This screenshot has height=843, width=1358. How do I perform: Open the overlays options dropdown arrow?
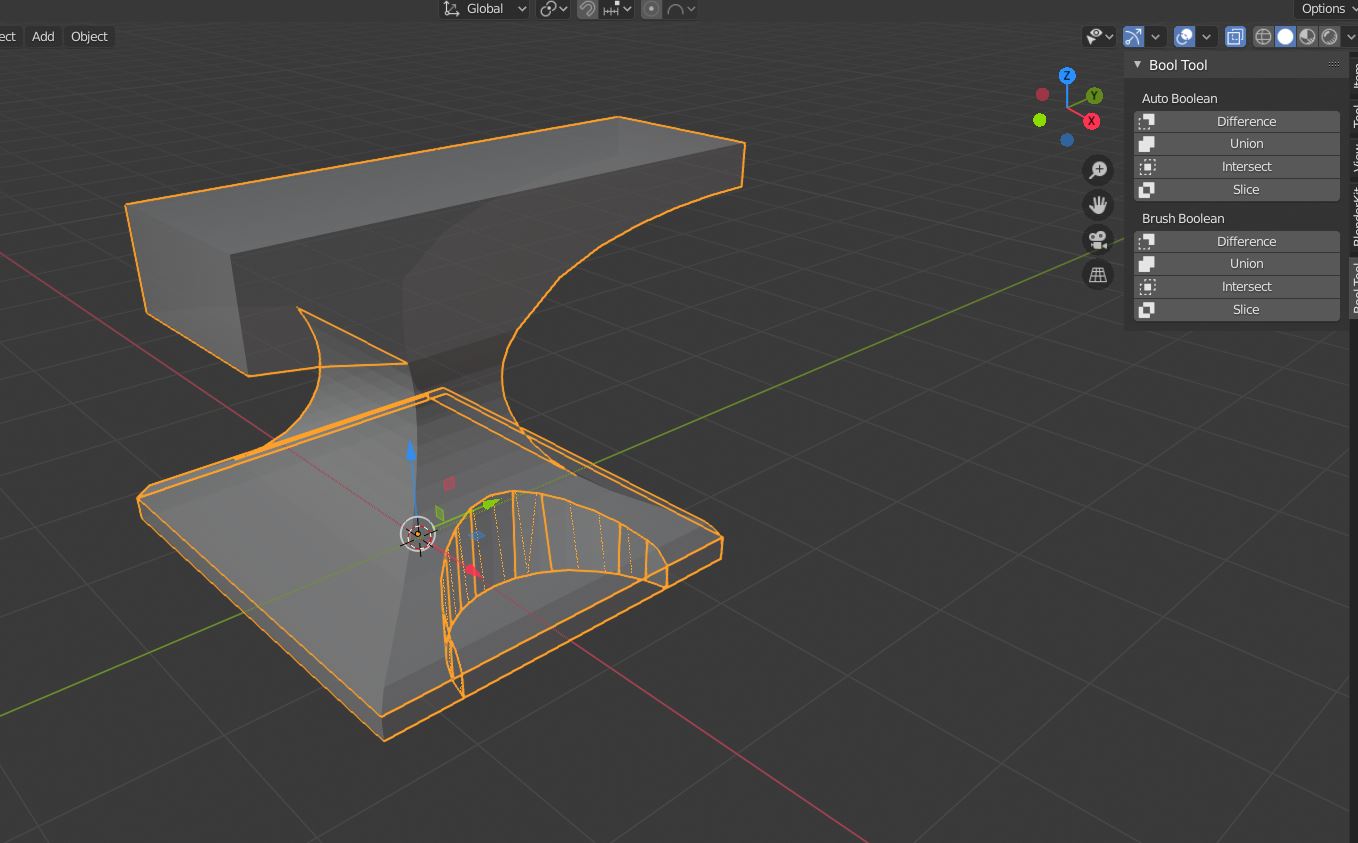pyautogui.click(x=1207, y=37)
